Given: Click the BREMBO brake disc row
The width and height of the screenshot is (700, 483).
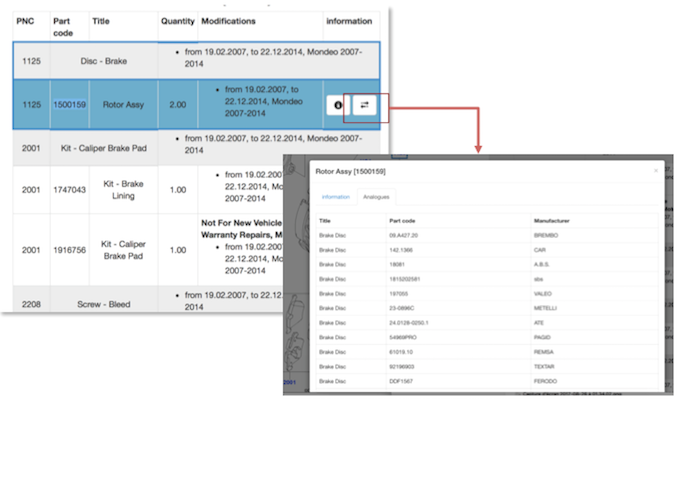Looking at the screenshot, I should [487, 235].
